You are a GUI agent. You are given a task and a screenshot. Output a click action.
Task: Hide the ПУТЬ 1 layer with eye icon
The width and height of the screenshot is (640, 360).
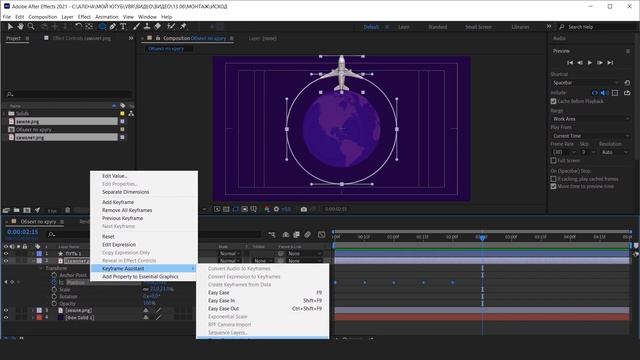point(6,253)
